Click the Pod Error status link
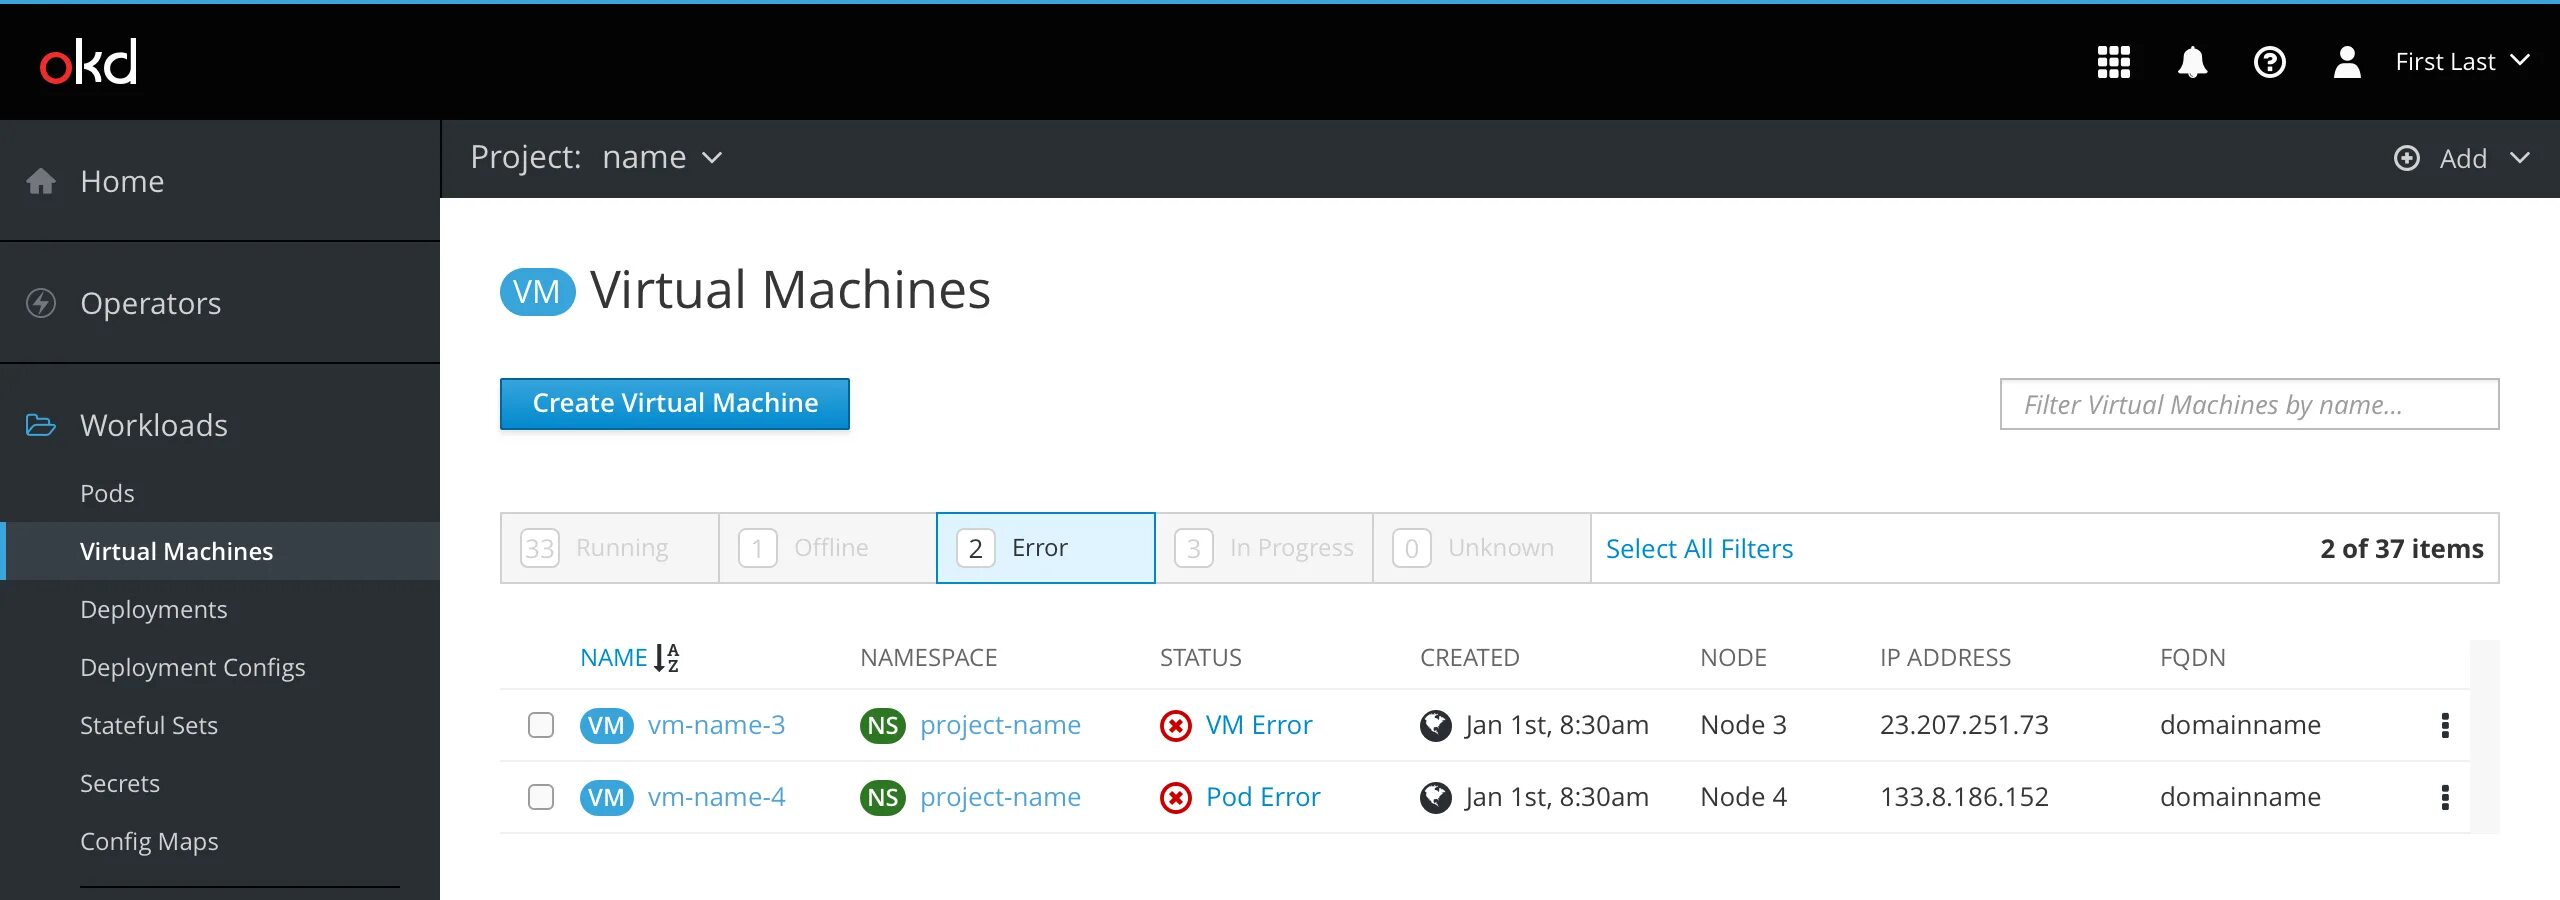Image resolution: width=2560 pixels, height=900 pixels. [1263, 797]
